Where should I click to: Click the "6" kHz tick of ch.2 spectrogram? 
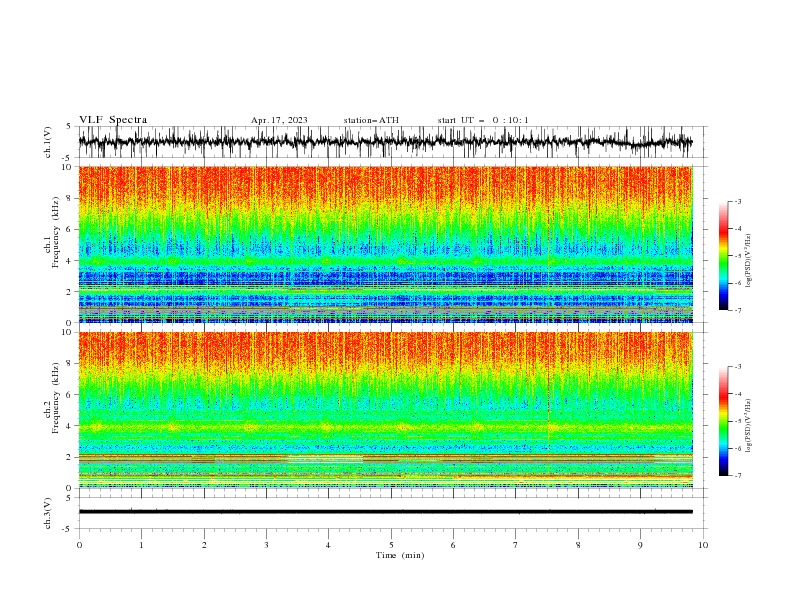pyautogui.click(x=71, y=395)
